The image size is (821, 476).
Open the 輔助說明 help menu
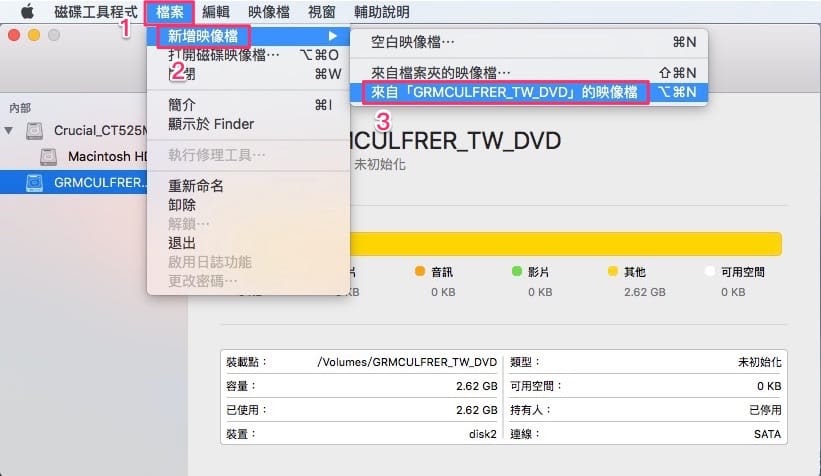[x=382, y=12]
